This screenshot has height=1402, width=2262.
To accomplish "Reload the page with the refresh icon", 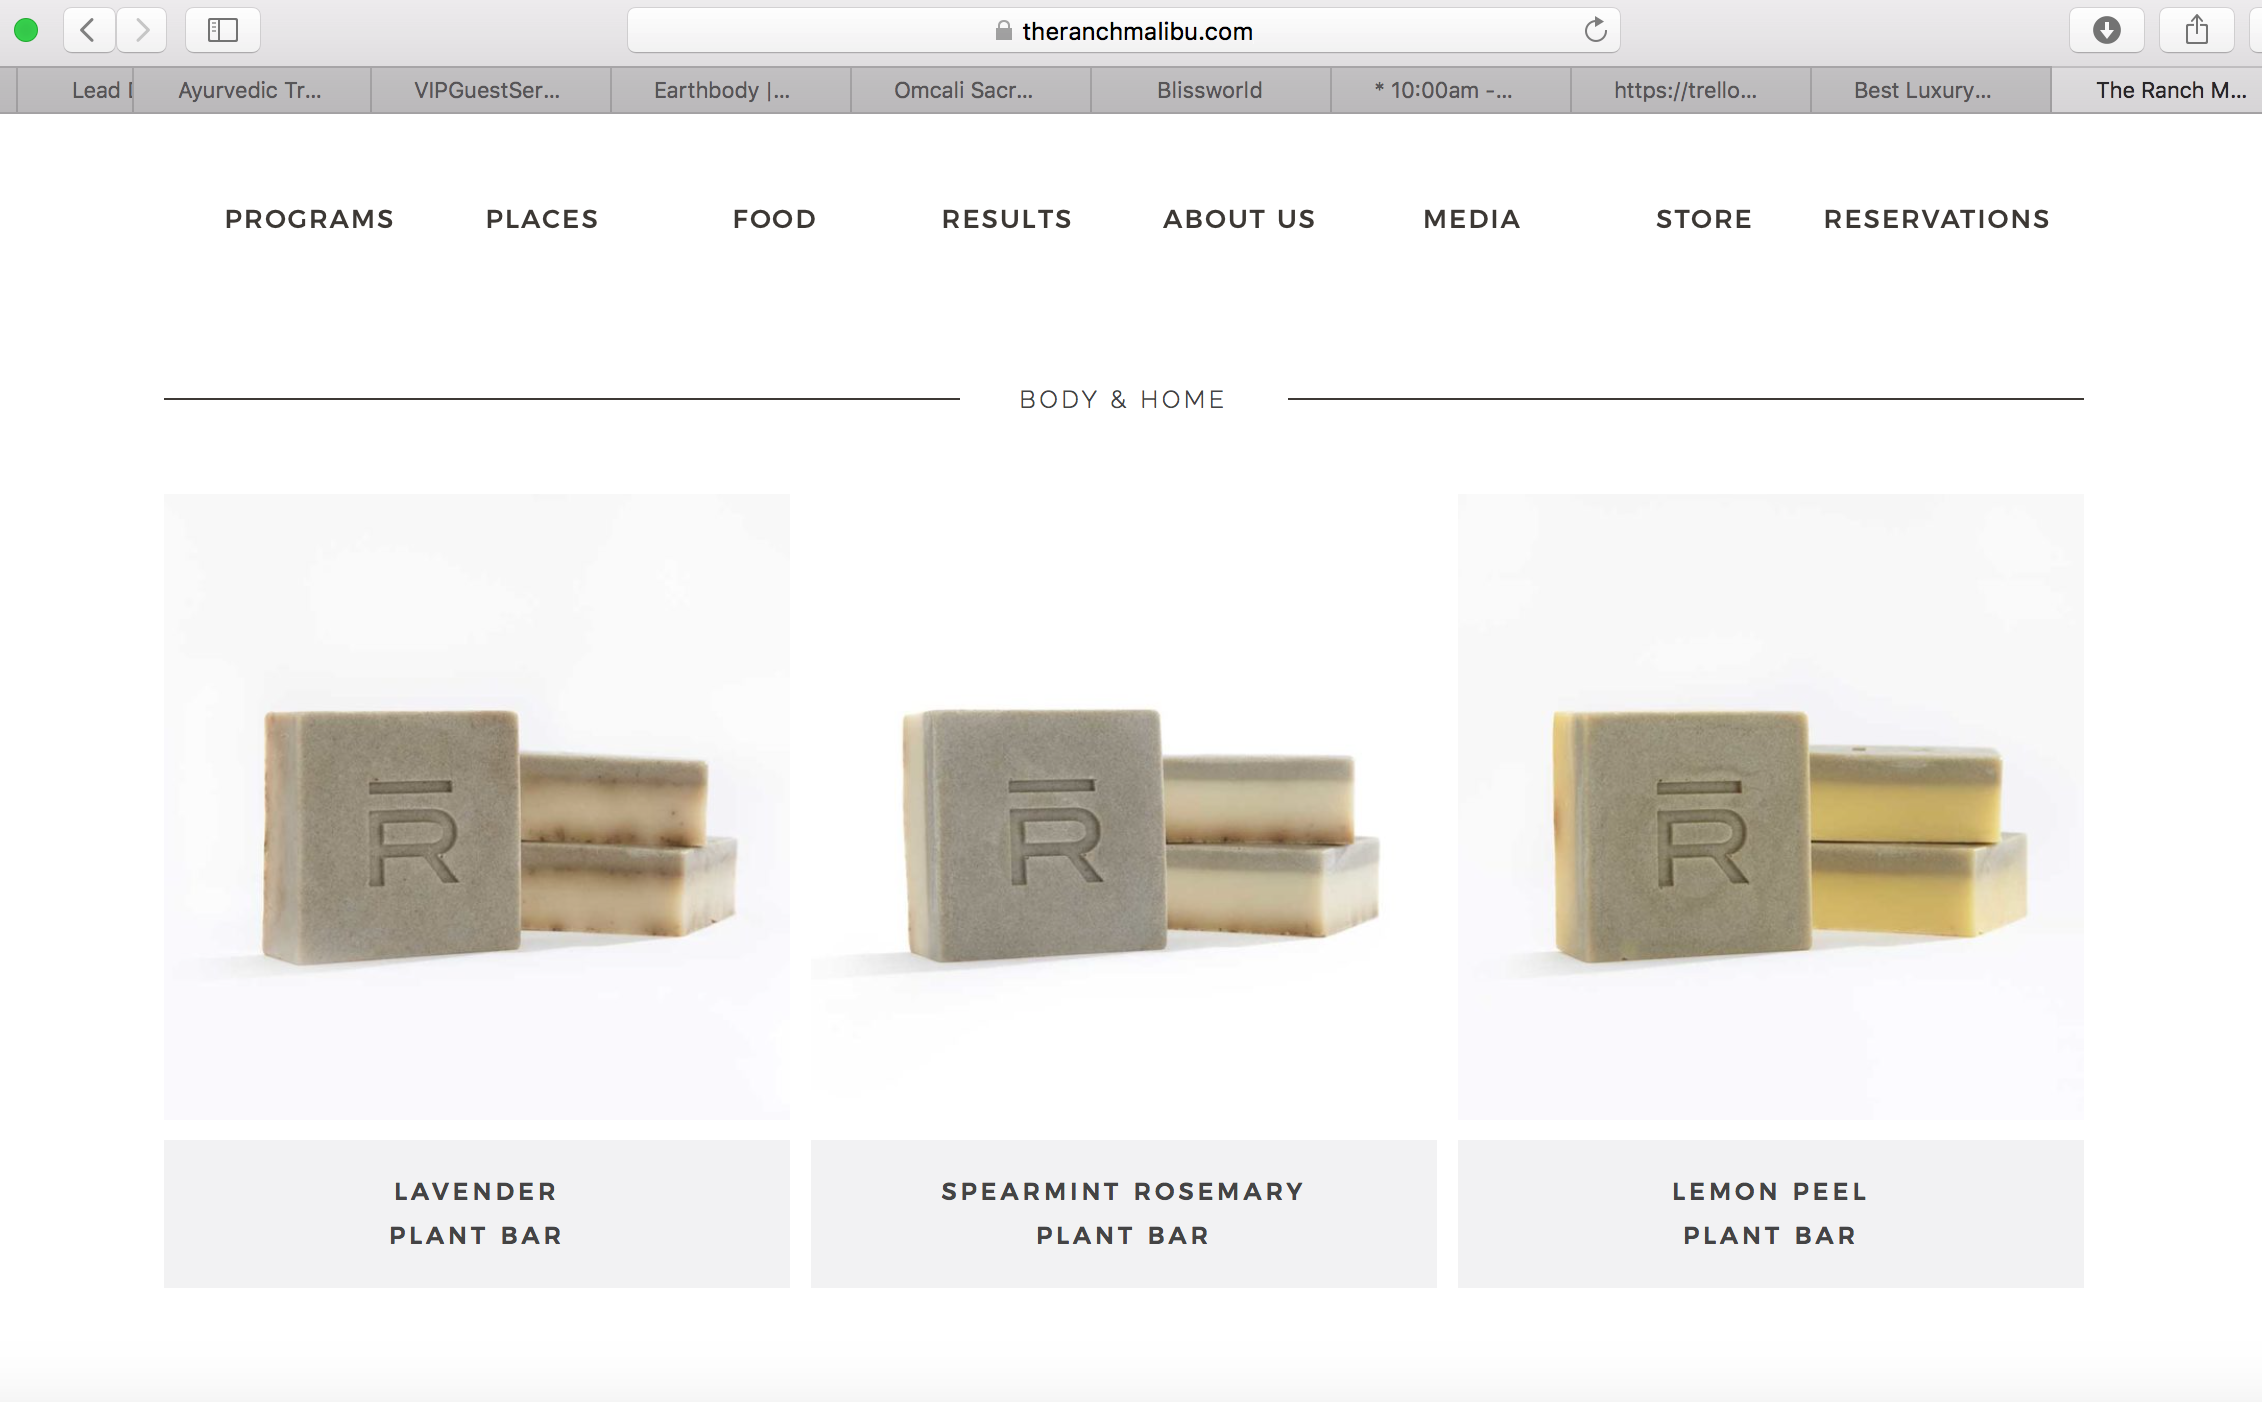I will click(1595, 30).
